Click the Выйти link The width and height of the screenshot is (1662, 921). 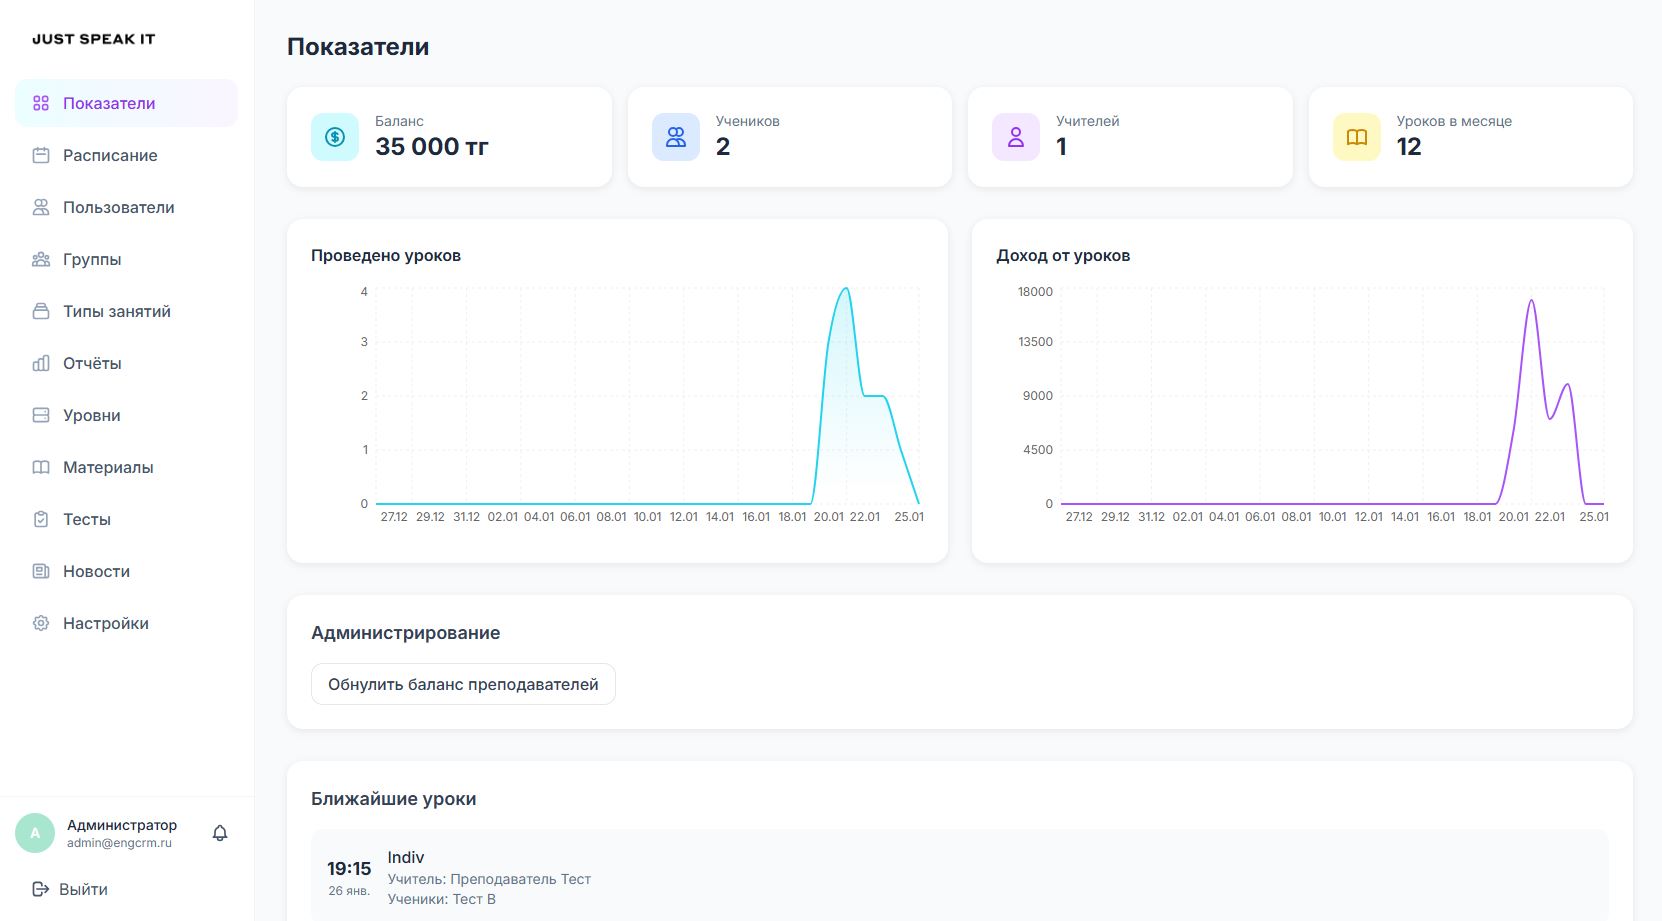tap(84, 888)
